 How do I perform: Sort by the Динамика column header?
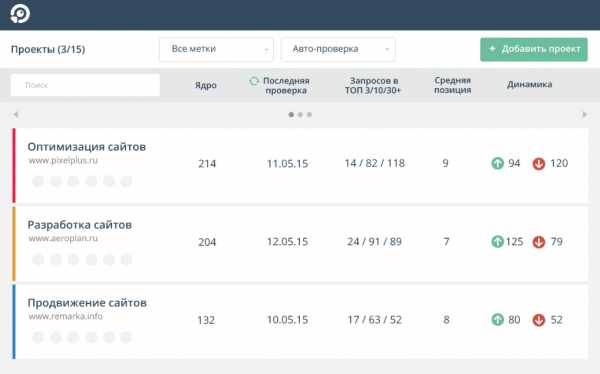pyautogui.click(x=530, y=84)
